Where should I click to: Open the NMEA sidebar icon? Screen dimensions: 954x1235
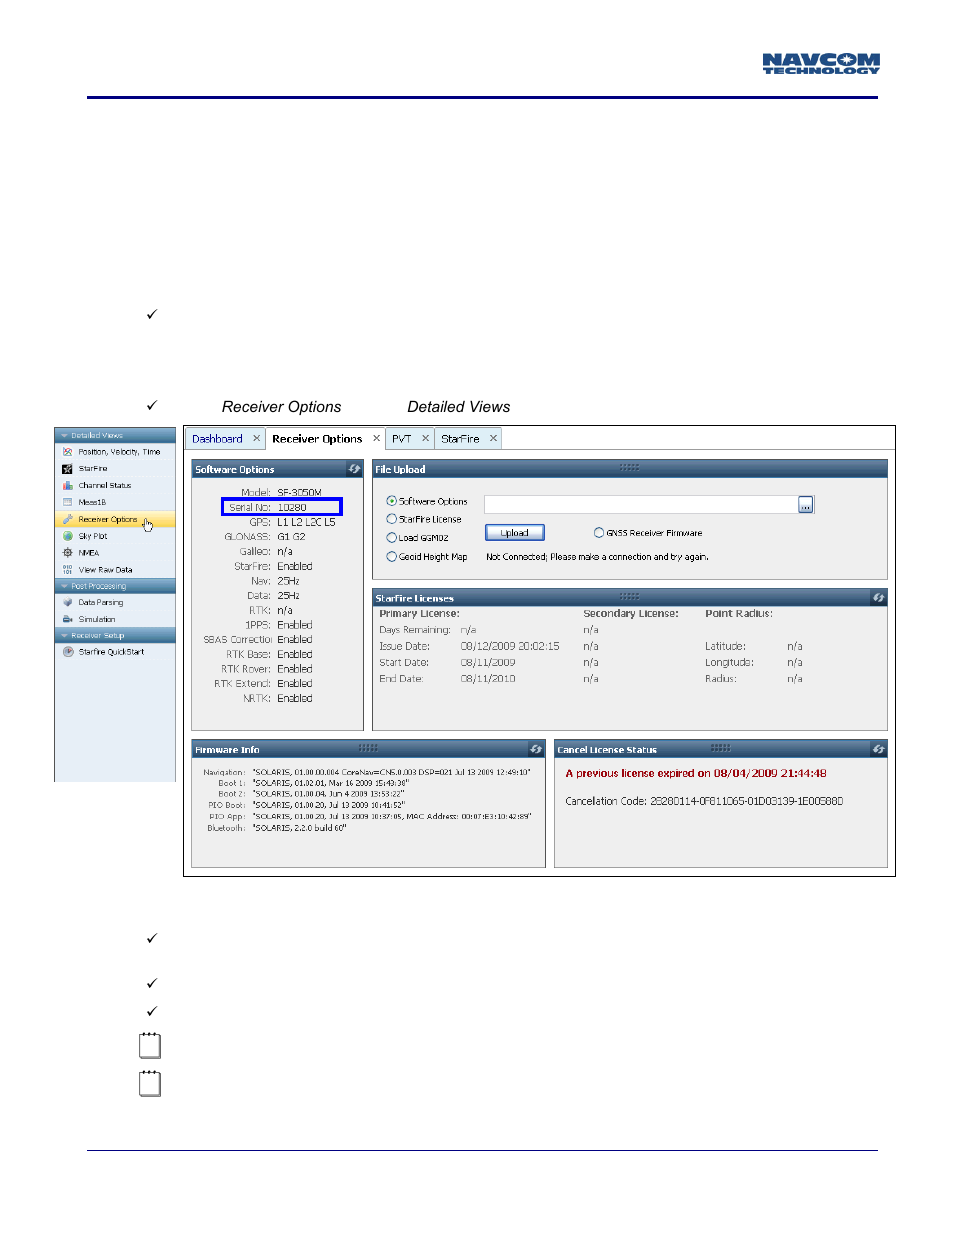point(68,553)
